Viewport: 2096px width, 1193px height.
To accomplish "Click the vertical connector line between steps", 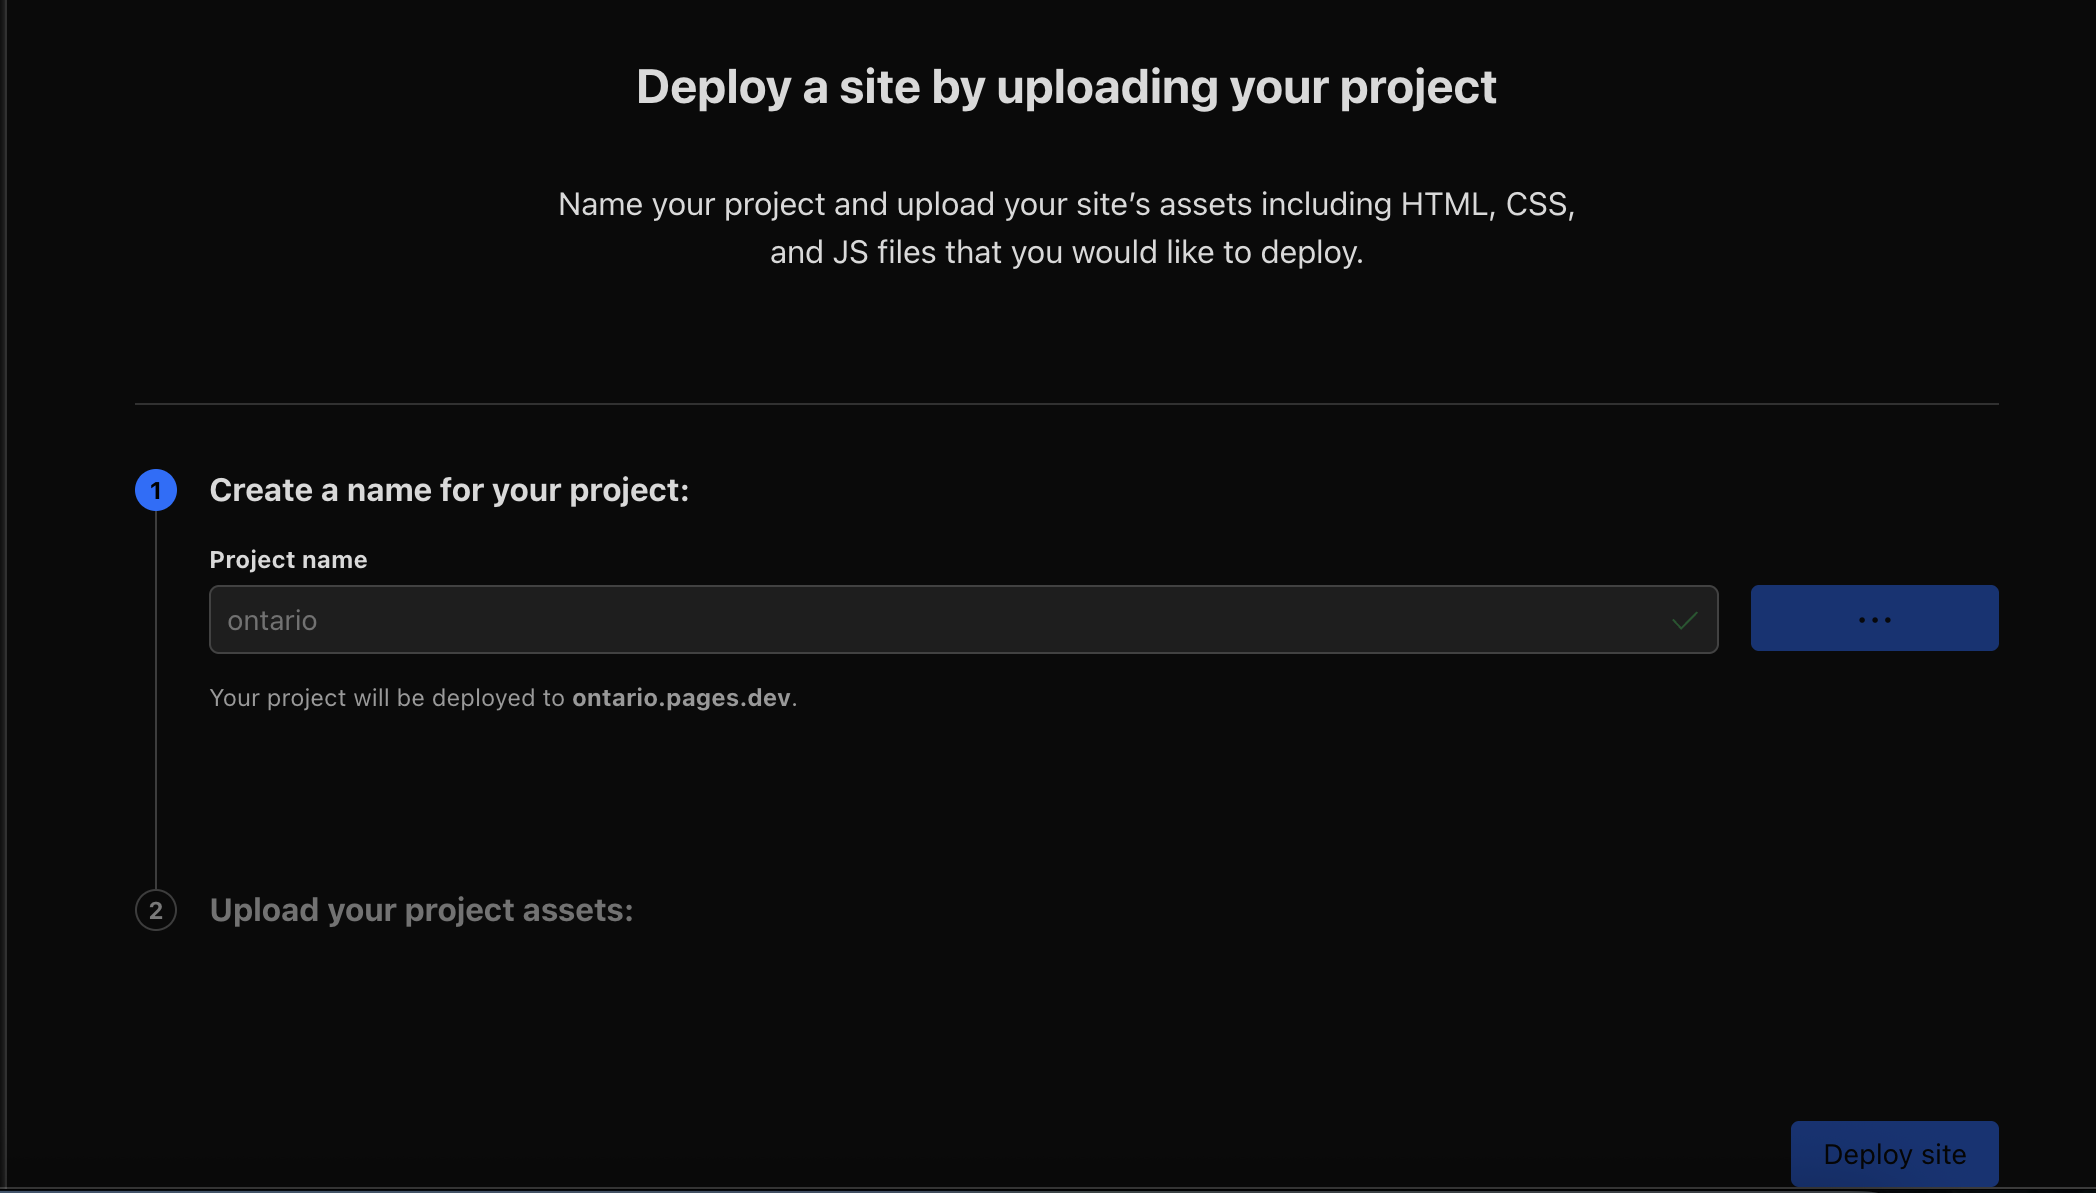I will pos(156,700).
